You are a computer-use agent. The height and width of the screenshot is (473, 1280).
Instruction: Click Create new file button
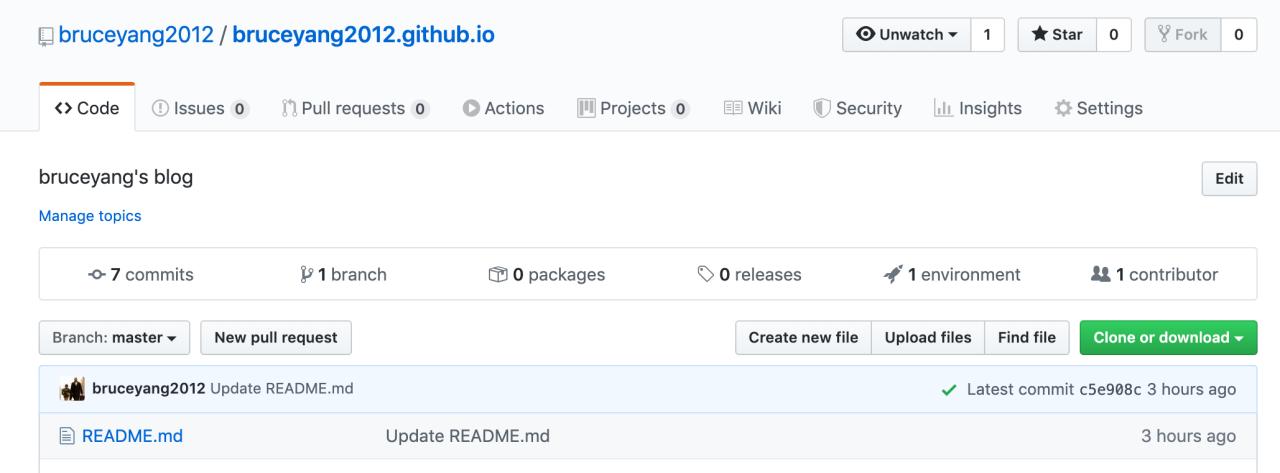tap(804, 337)
